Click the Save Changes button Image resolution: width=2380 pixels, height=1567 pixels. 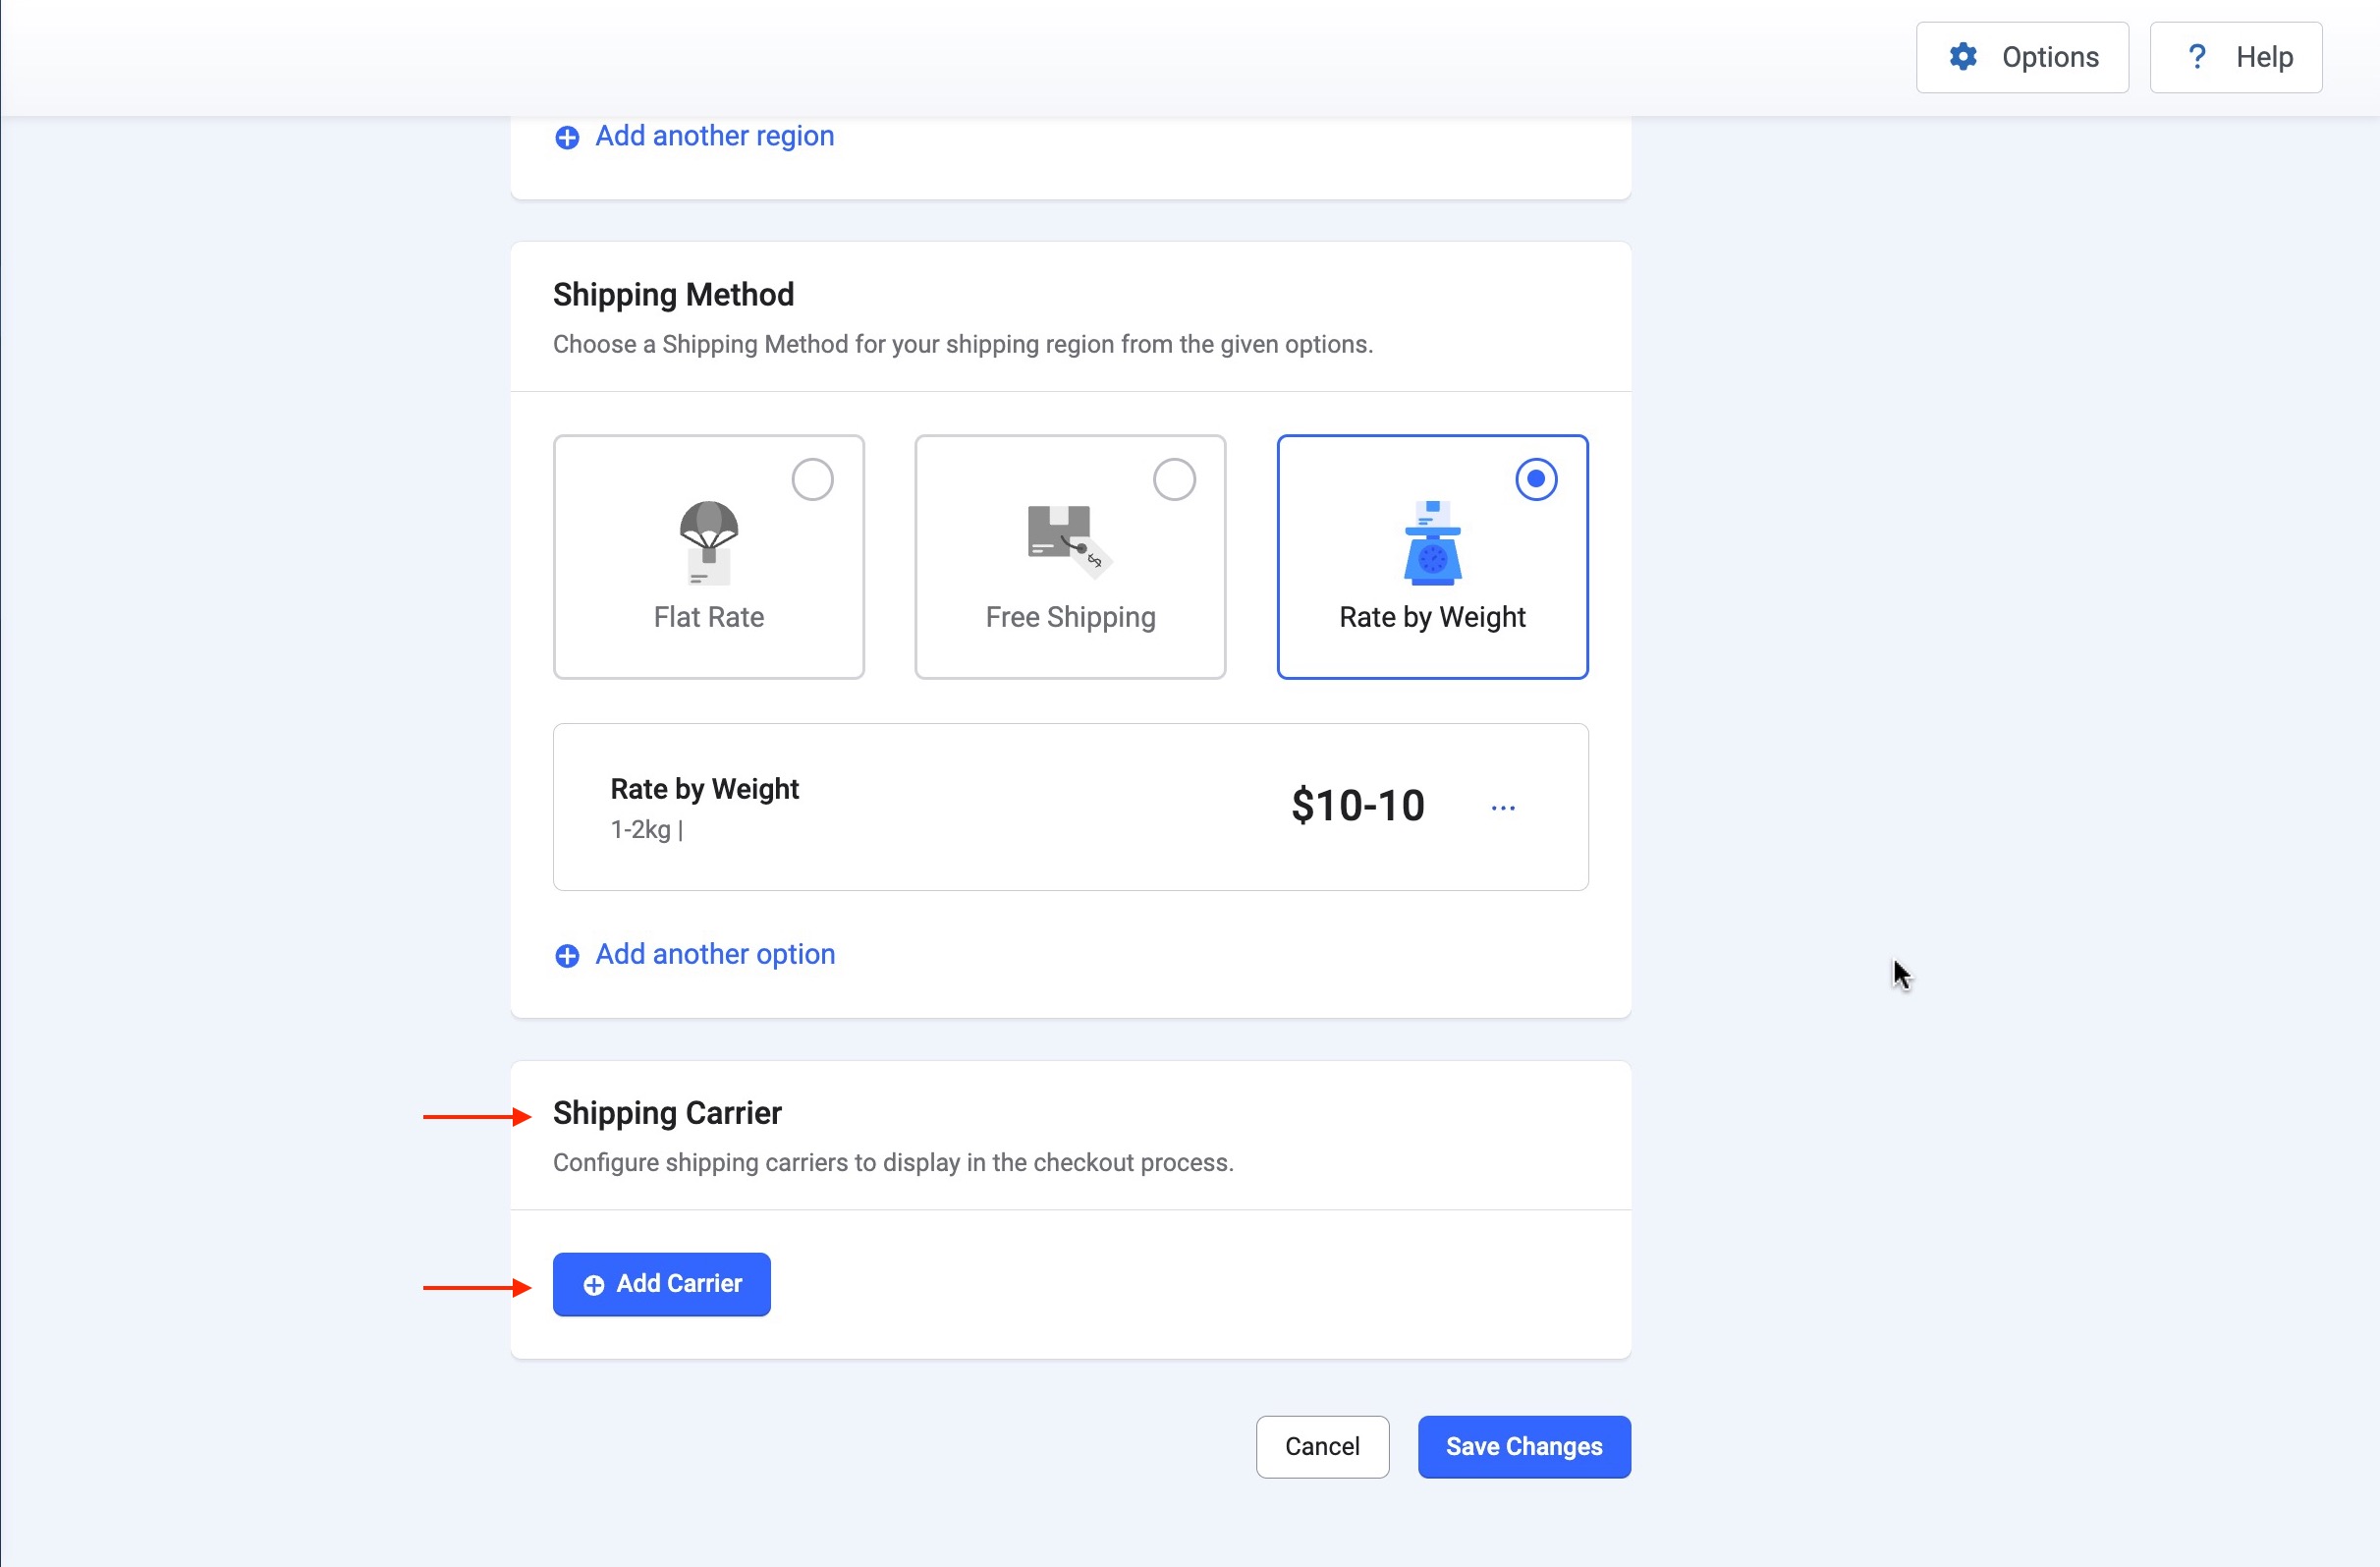pyautogui.click(x=1524, y=1446)
